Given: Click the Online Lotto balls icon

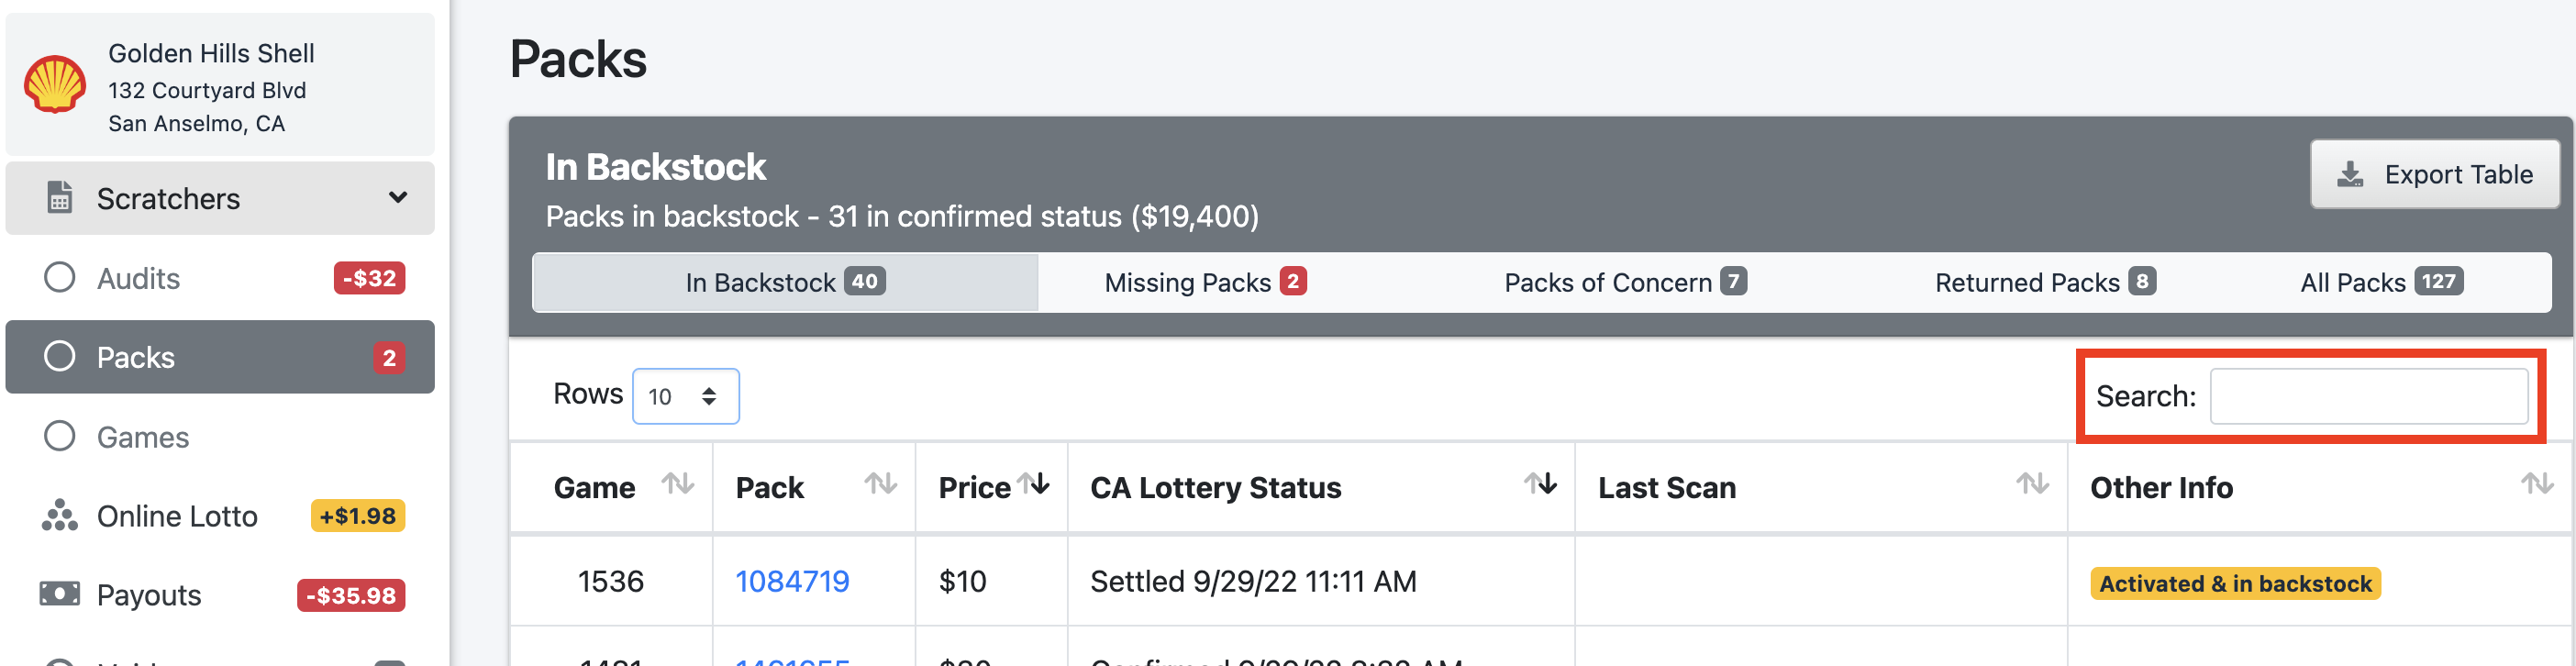Looking at the screenshot, I should coord(60,516).
